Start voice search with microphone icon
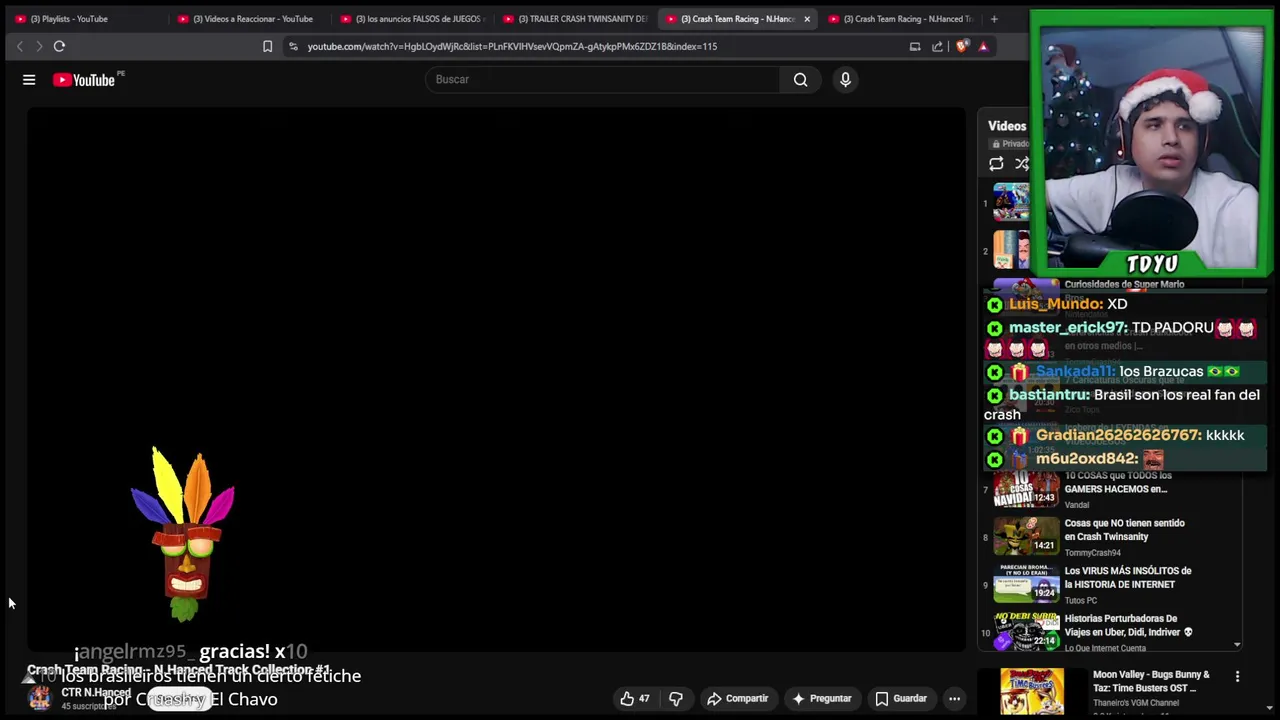 (845, 80)
